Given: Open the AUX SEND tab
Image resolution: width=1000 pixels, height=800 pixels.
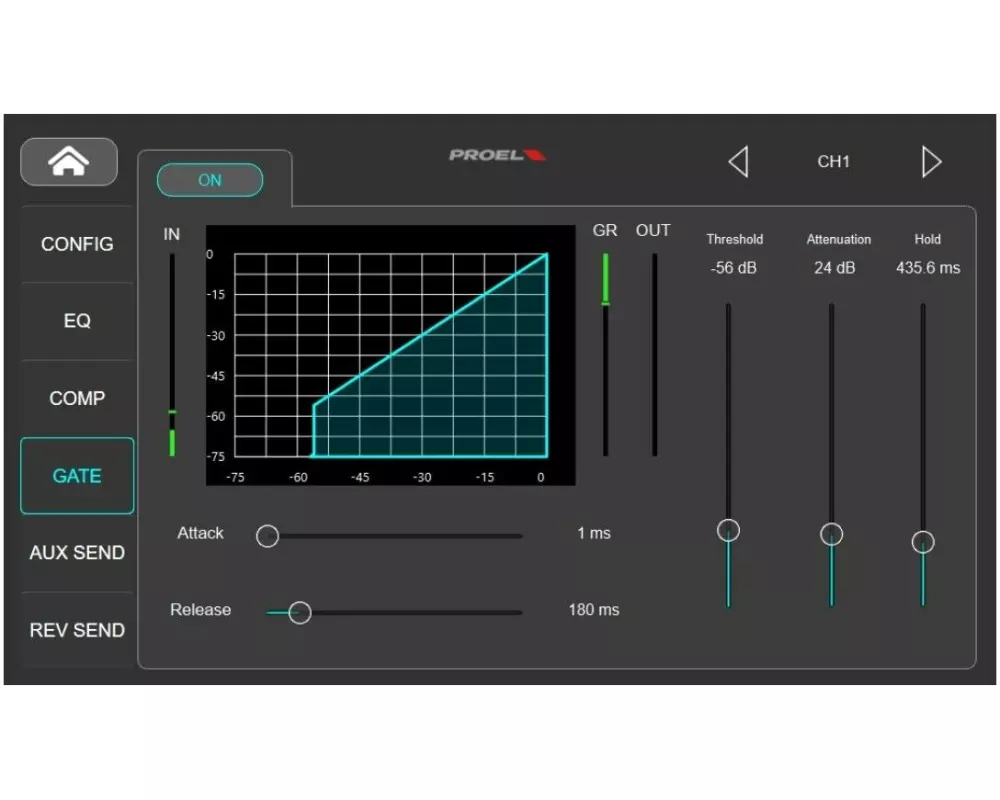Looking at the screenshot, I should pyautogui.click(x=77, y=552).
